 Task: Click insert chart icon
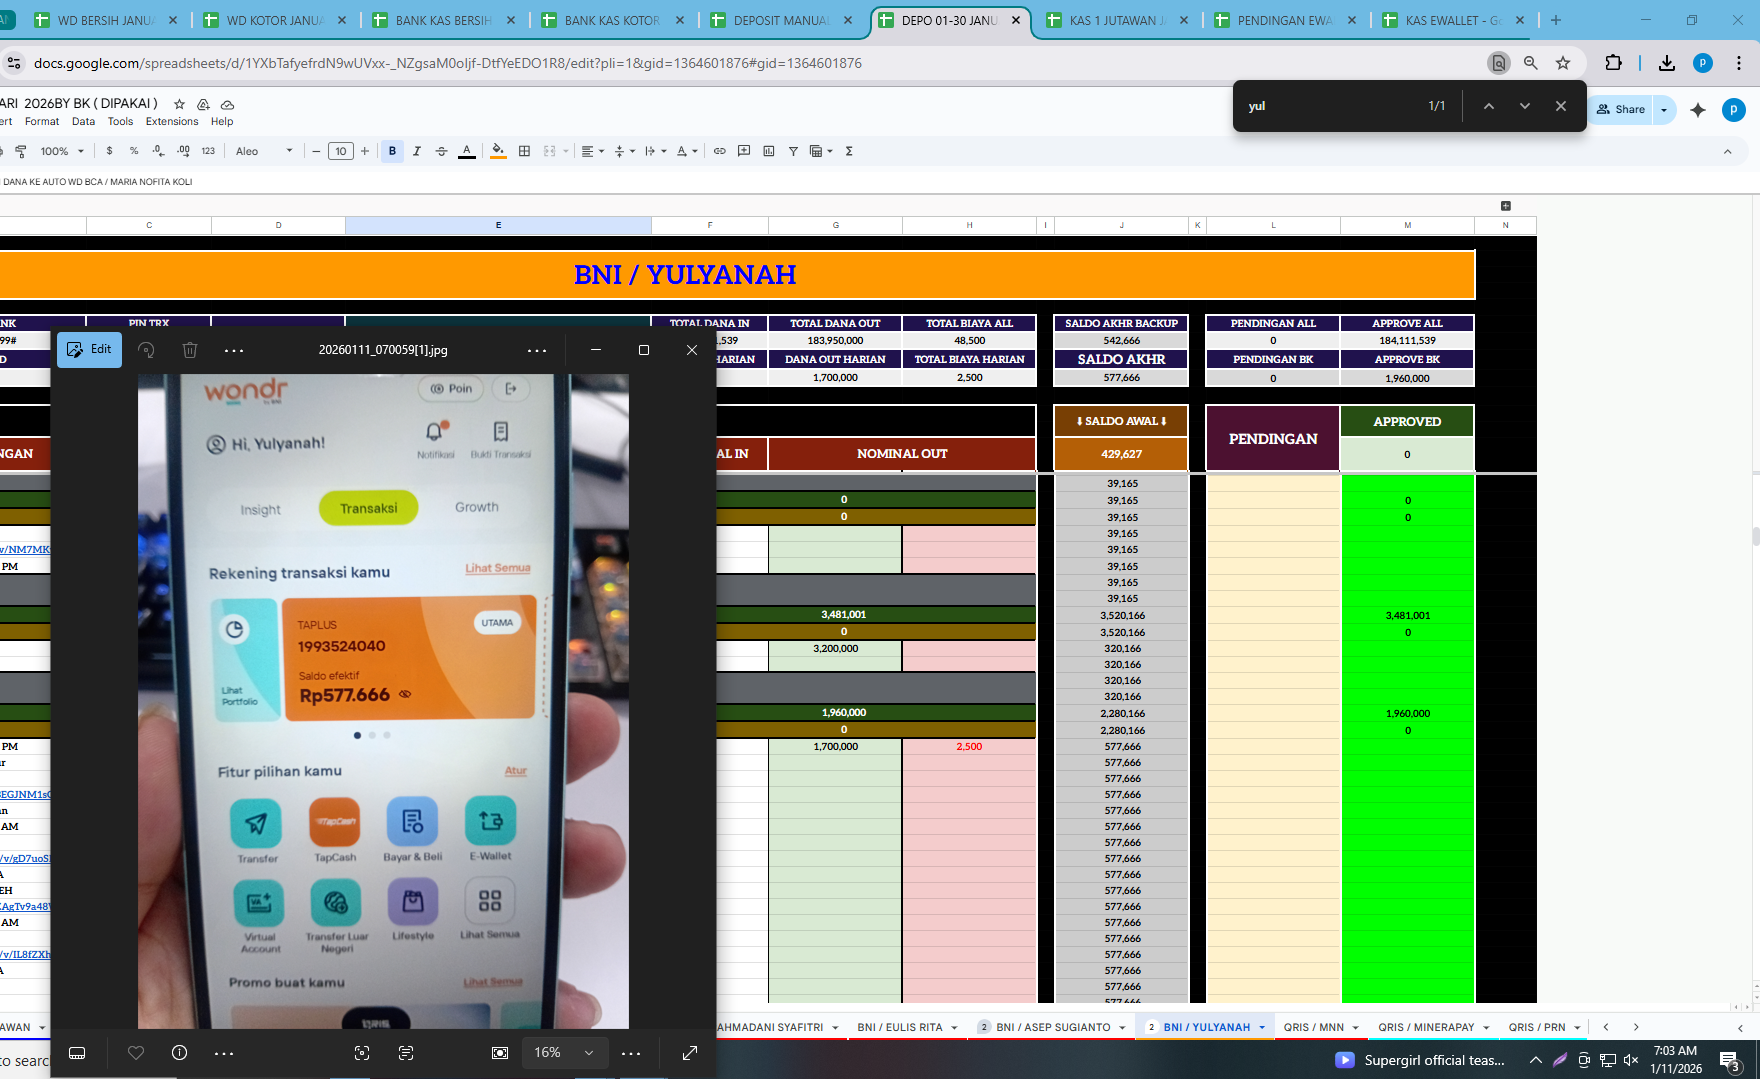[768, 151]
